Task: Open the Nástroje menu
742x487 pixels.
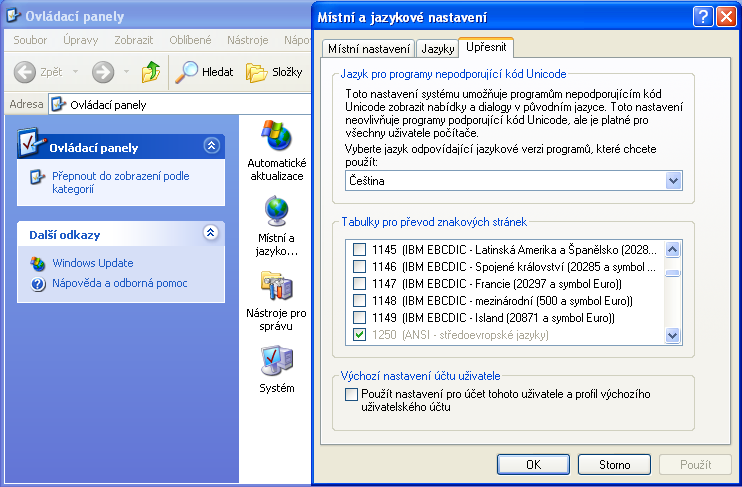Action: 247,40
